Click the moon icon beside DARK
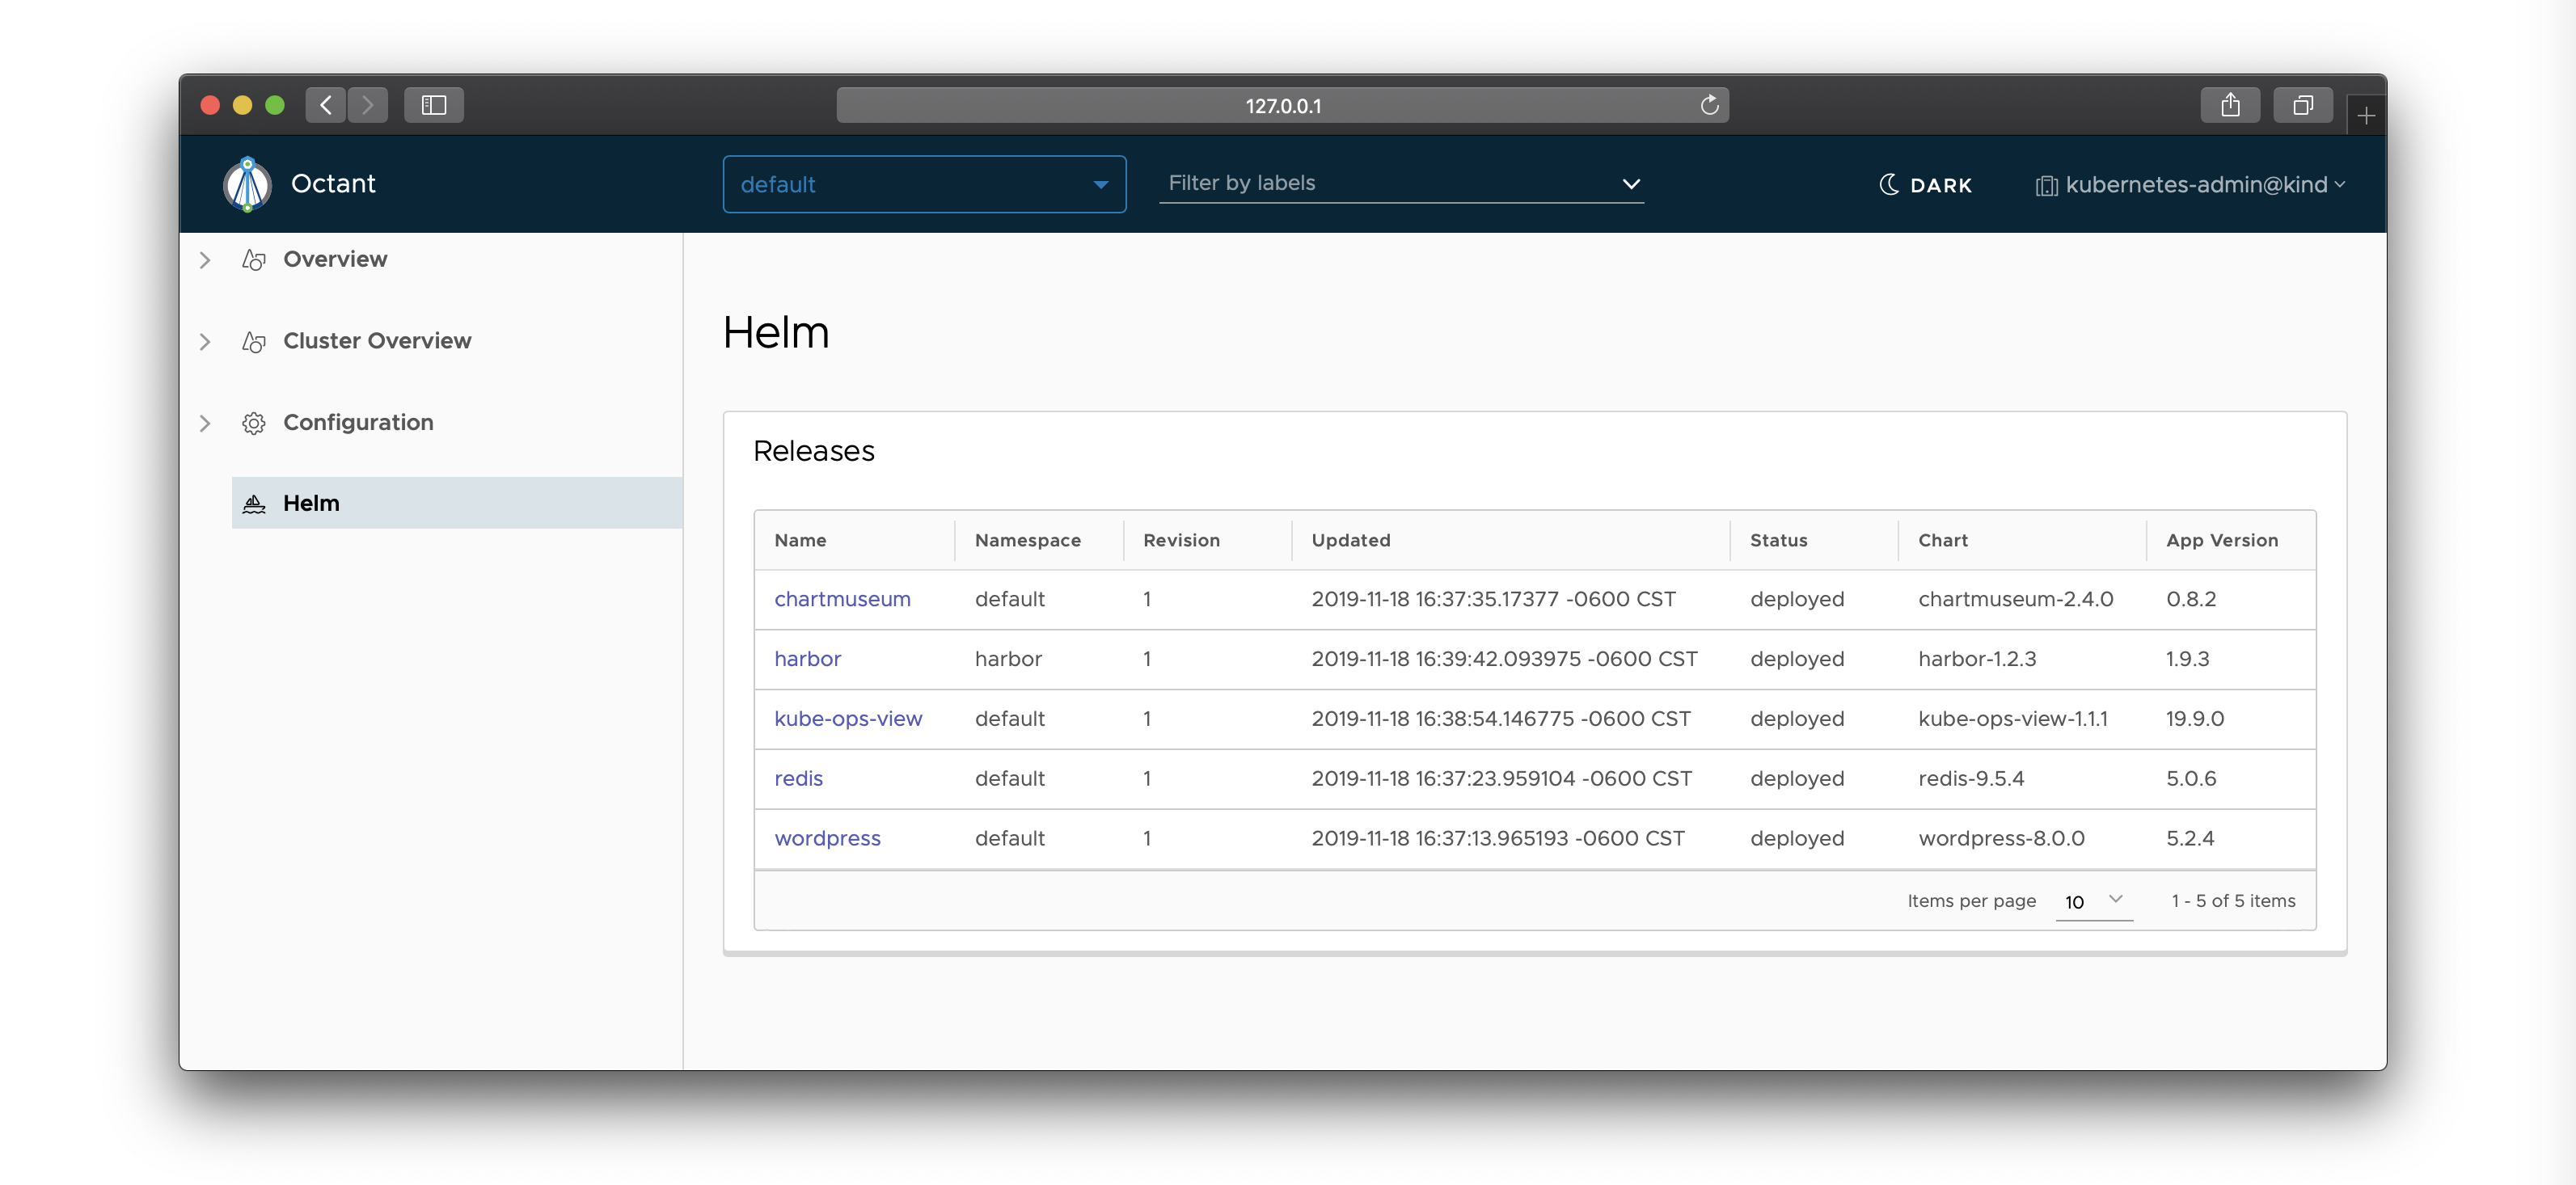This screenshot has width=2576, height=1185. pos(1888,184)
